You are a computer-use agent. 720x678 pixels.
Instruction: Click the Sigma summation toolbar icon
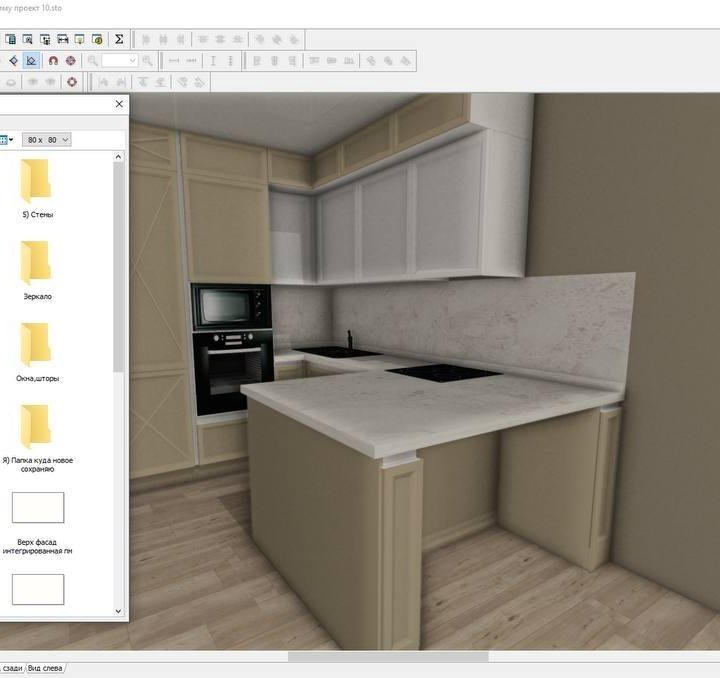[119, 39]
